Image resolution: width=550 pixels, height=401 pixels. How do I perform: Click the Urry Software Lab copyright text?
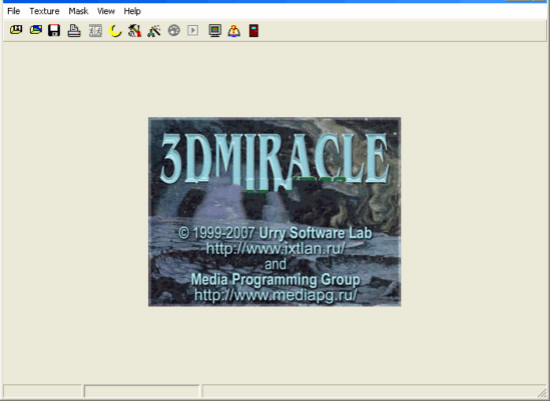point(275,233)
